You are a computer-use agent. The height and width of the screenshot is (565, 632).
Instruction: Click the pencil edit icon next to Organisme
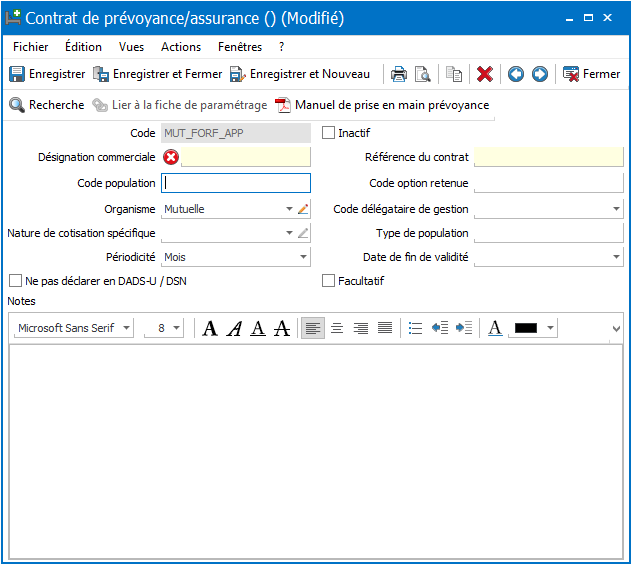point(303,209)
